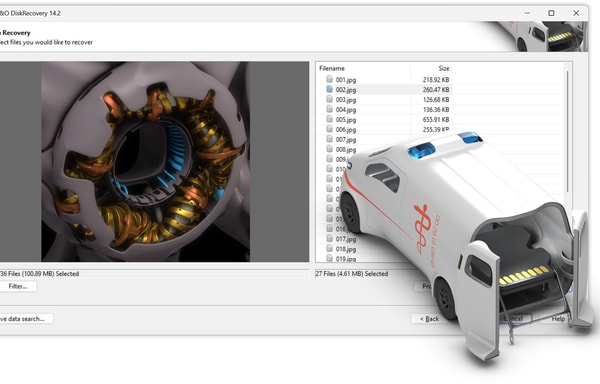Viewport: 600px width, 384px height.
Task: Click the 005.jpg filename text
Action: 346,120
